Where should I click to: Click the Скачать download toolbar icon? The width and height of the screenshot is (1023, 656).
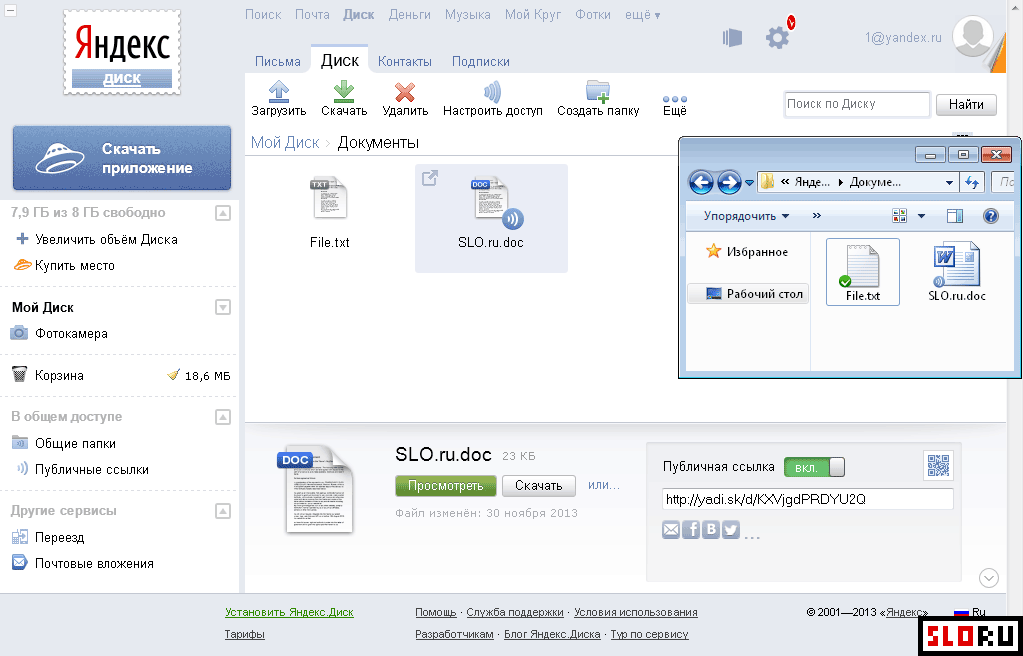tap(344, 93)
